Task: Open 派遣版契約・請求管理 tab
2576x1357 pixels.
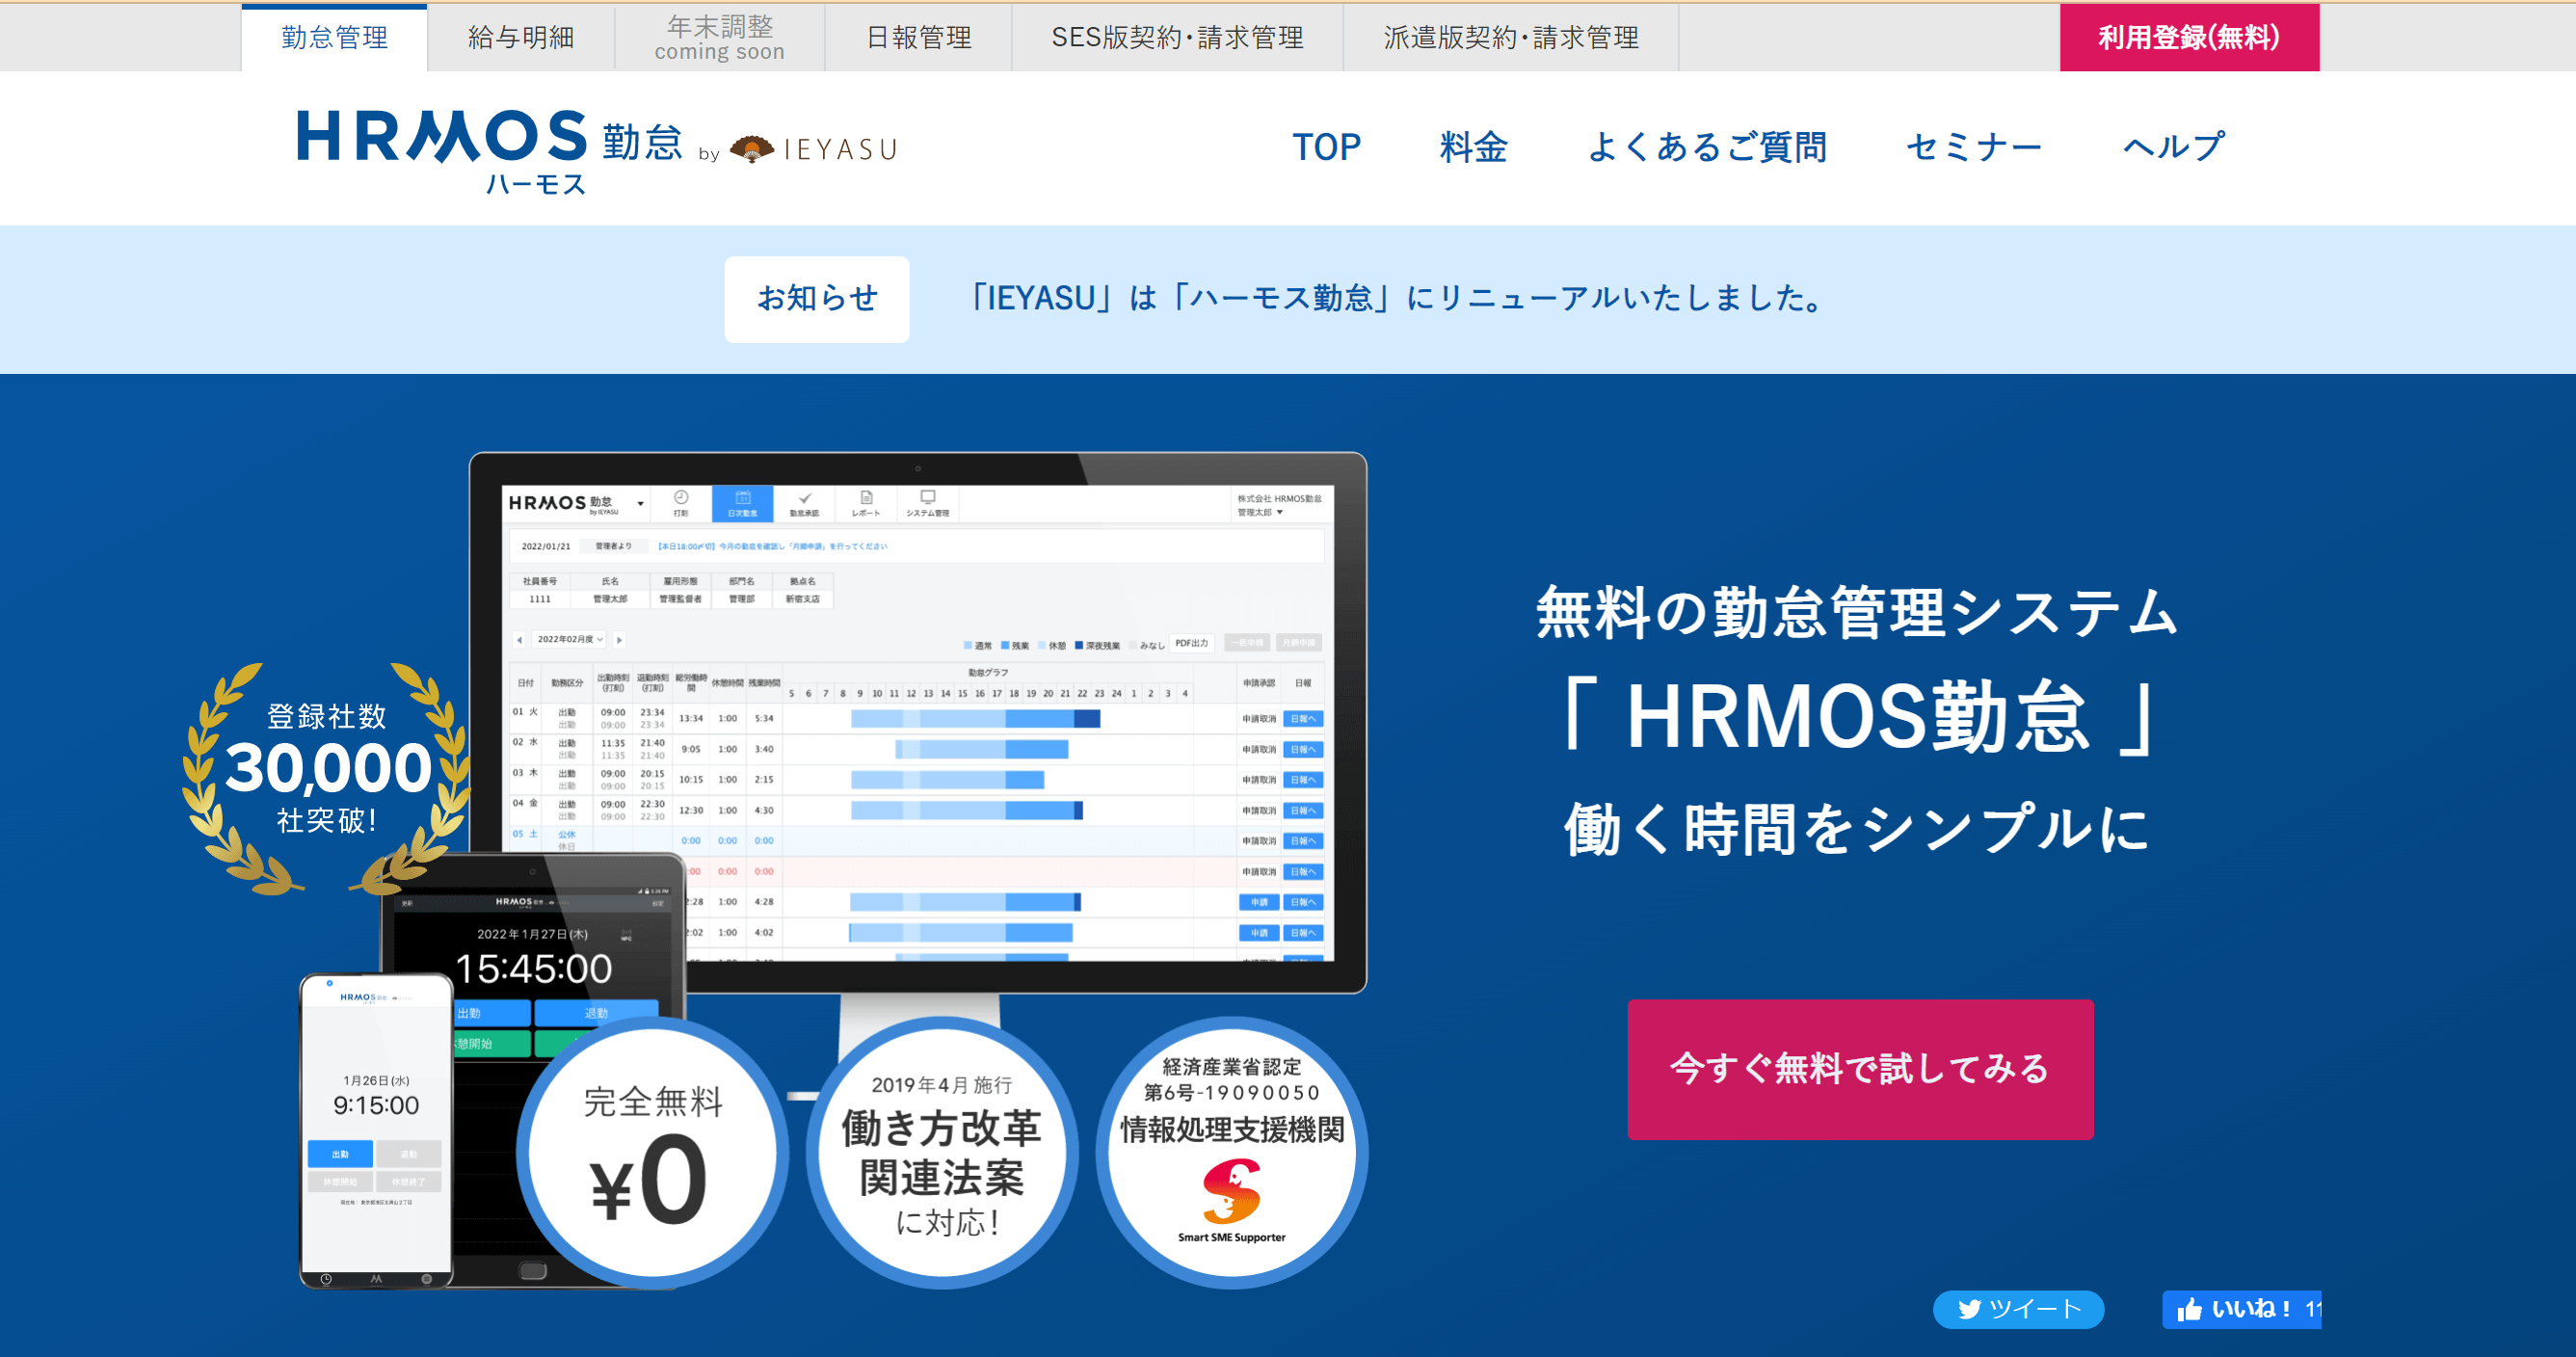Action: pos(1510,37)
